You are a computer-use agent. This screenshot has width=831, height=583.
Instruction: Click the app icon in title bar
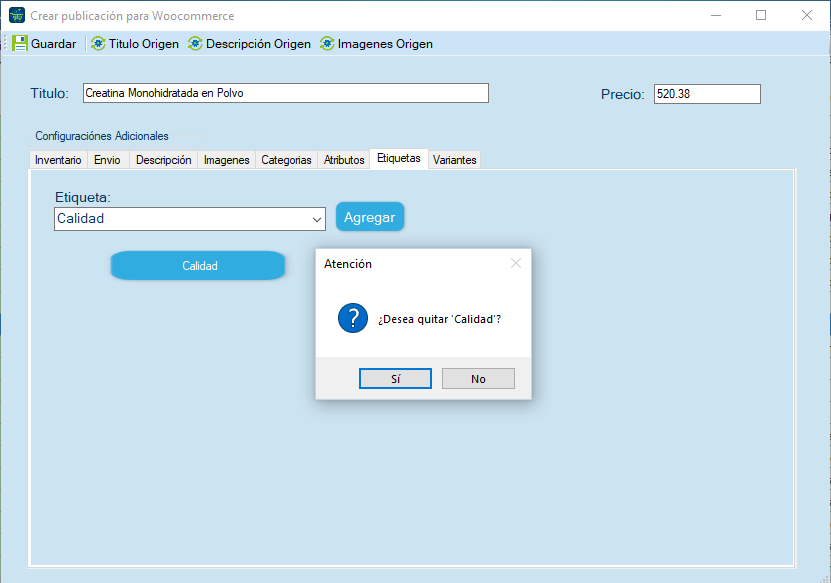17,15
